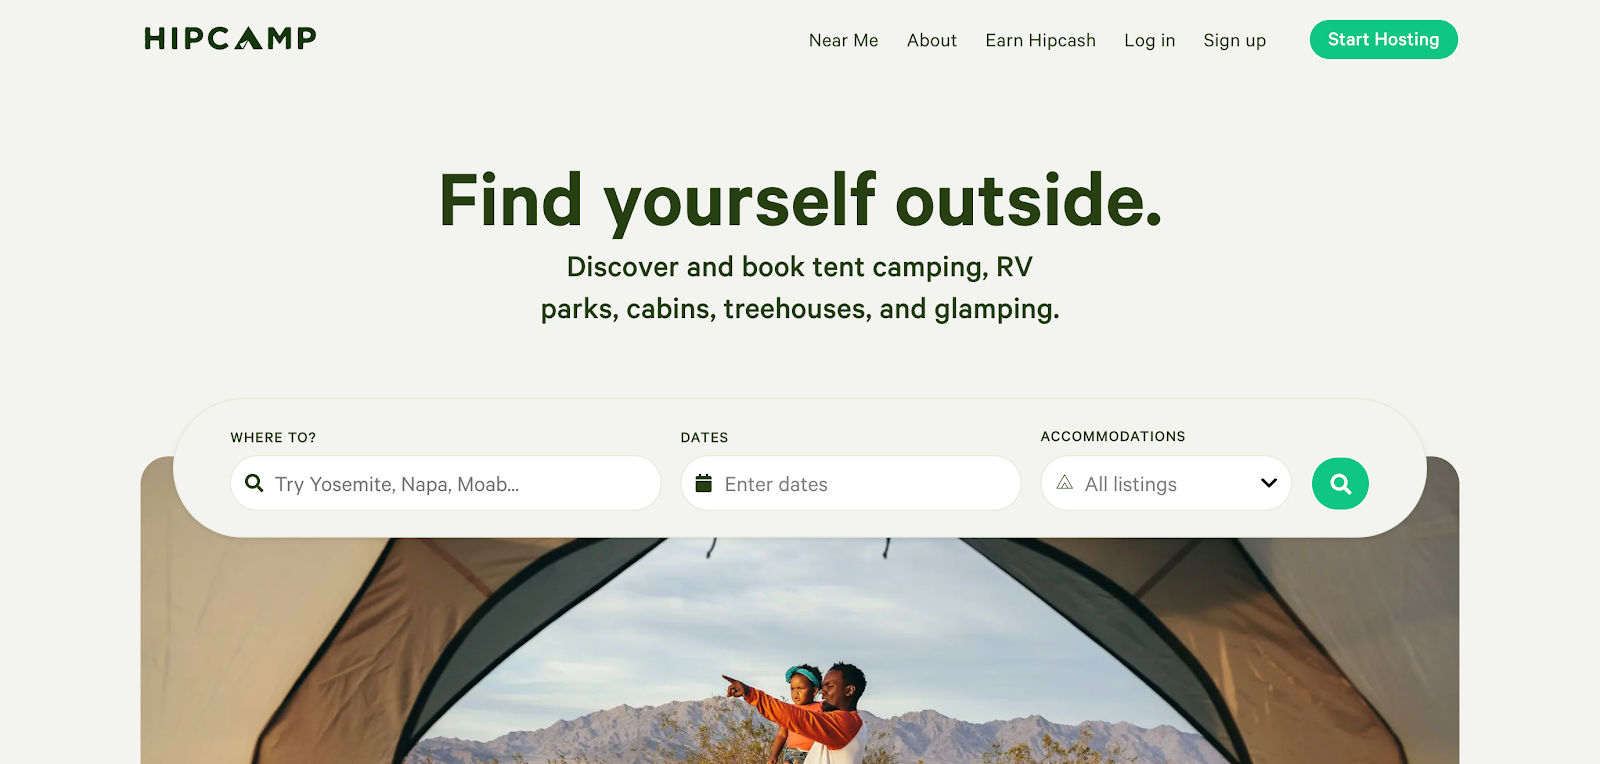Click the Start Hosting button
1600x764 pixels.
(x=1383, y=40)
